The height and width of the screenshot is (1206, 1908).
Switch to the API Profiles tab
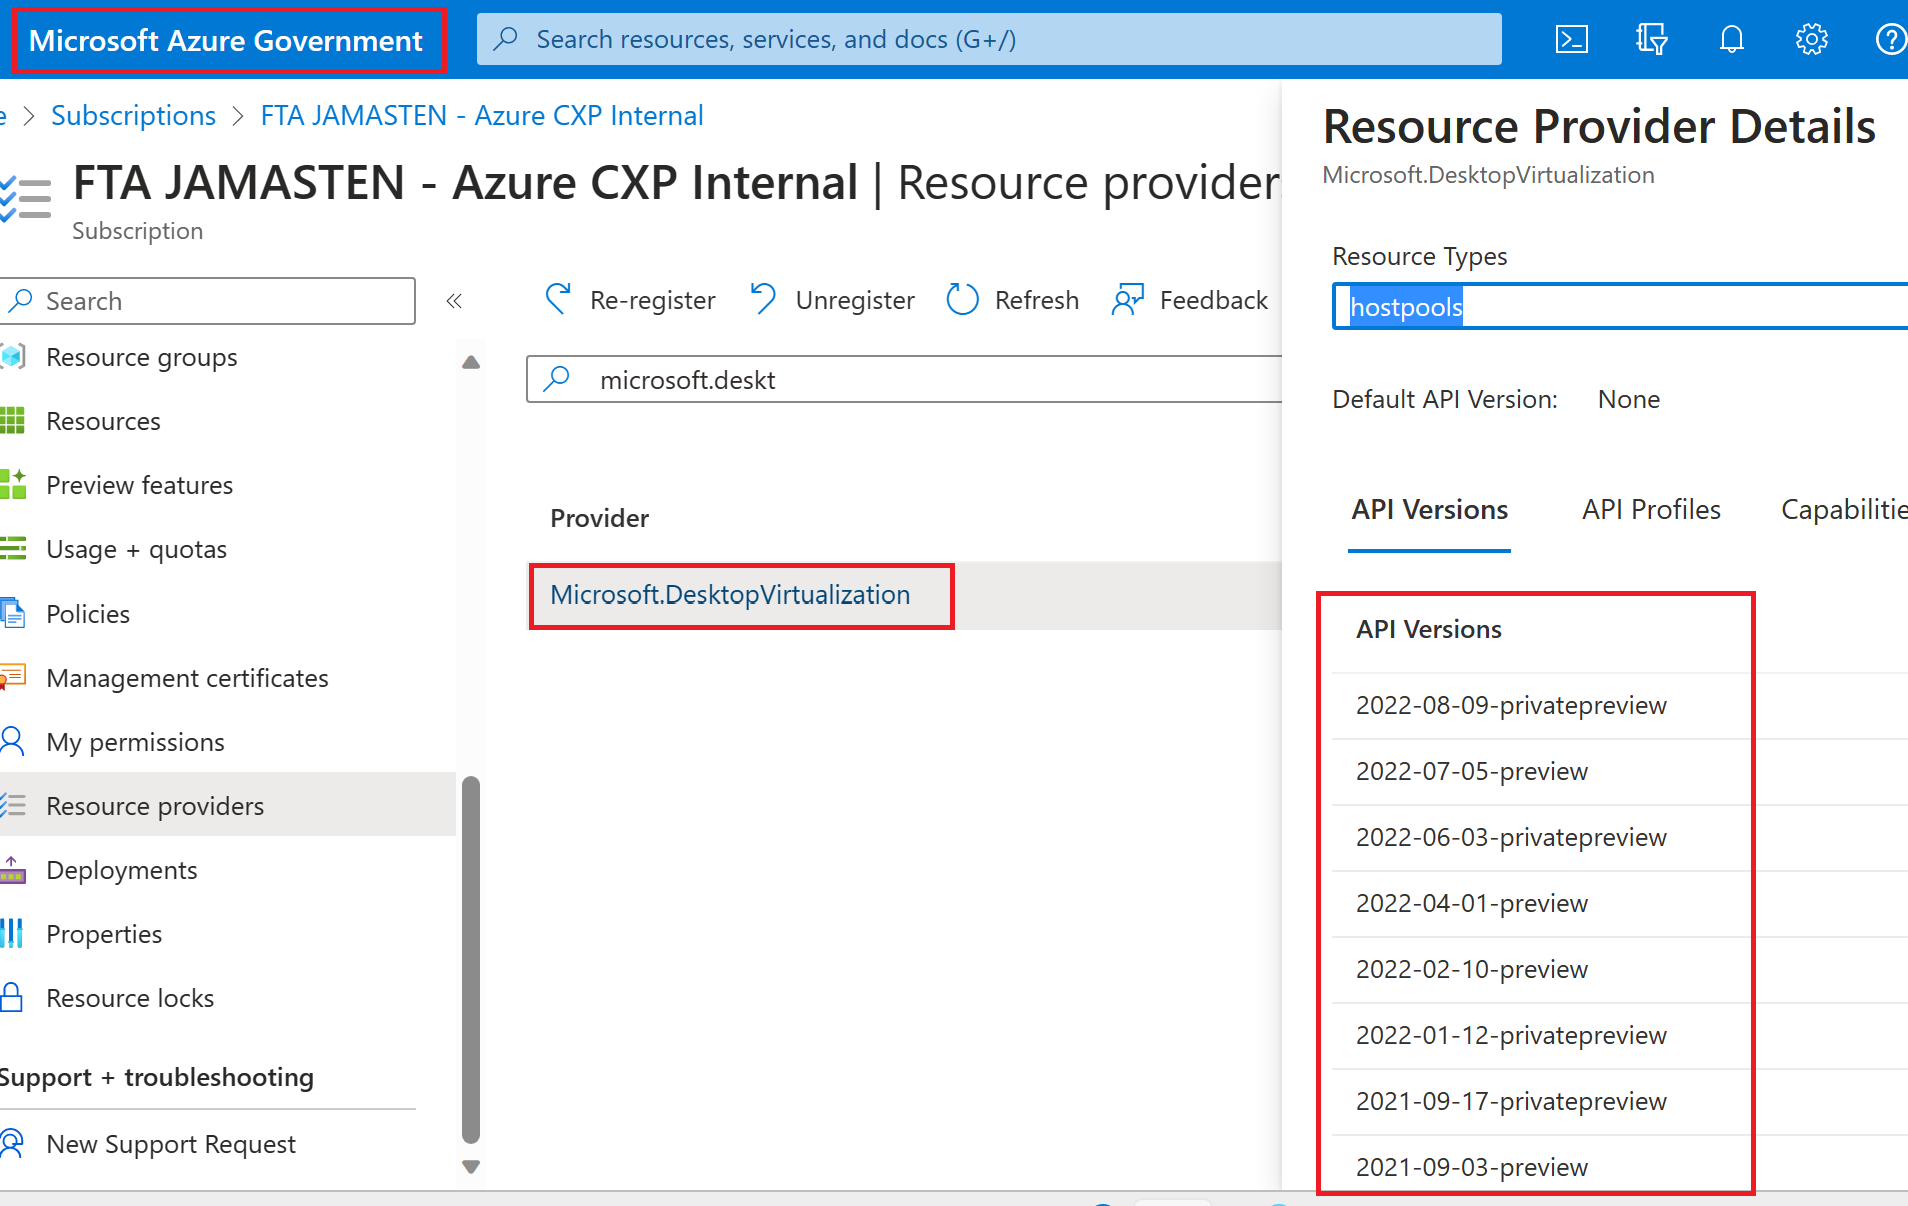click(x=1651, y=509)
